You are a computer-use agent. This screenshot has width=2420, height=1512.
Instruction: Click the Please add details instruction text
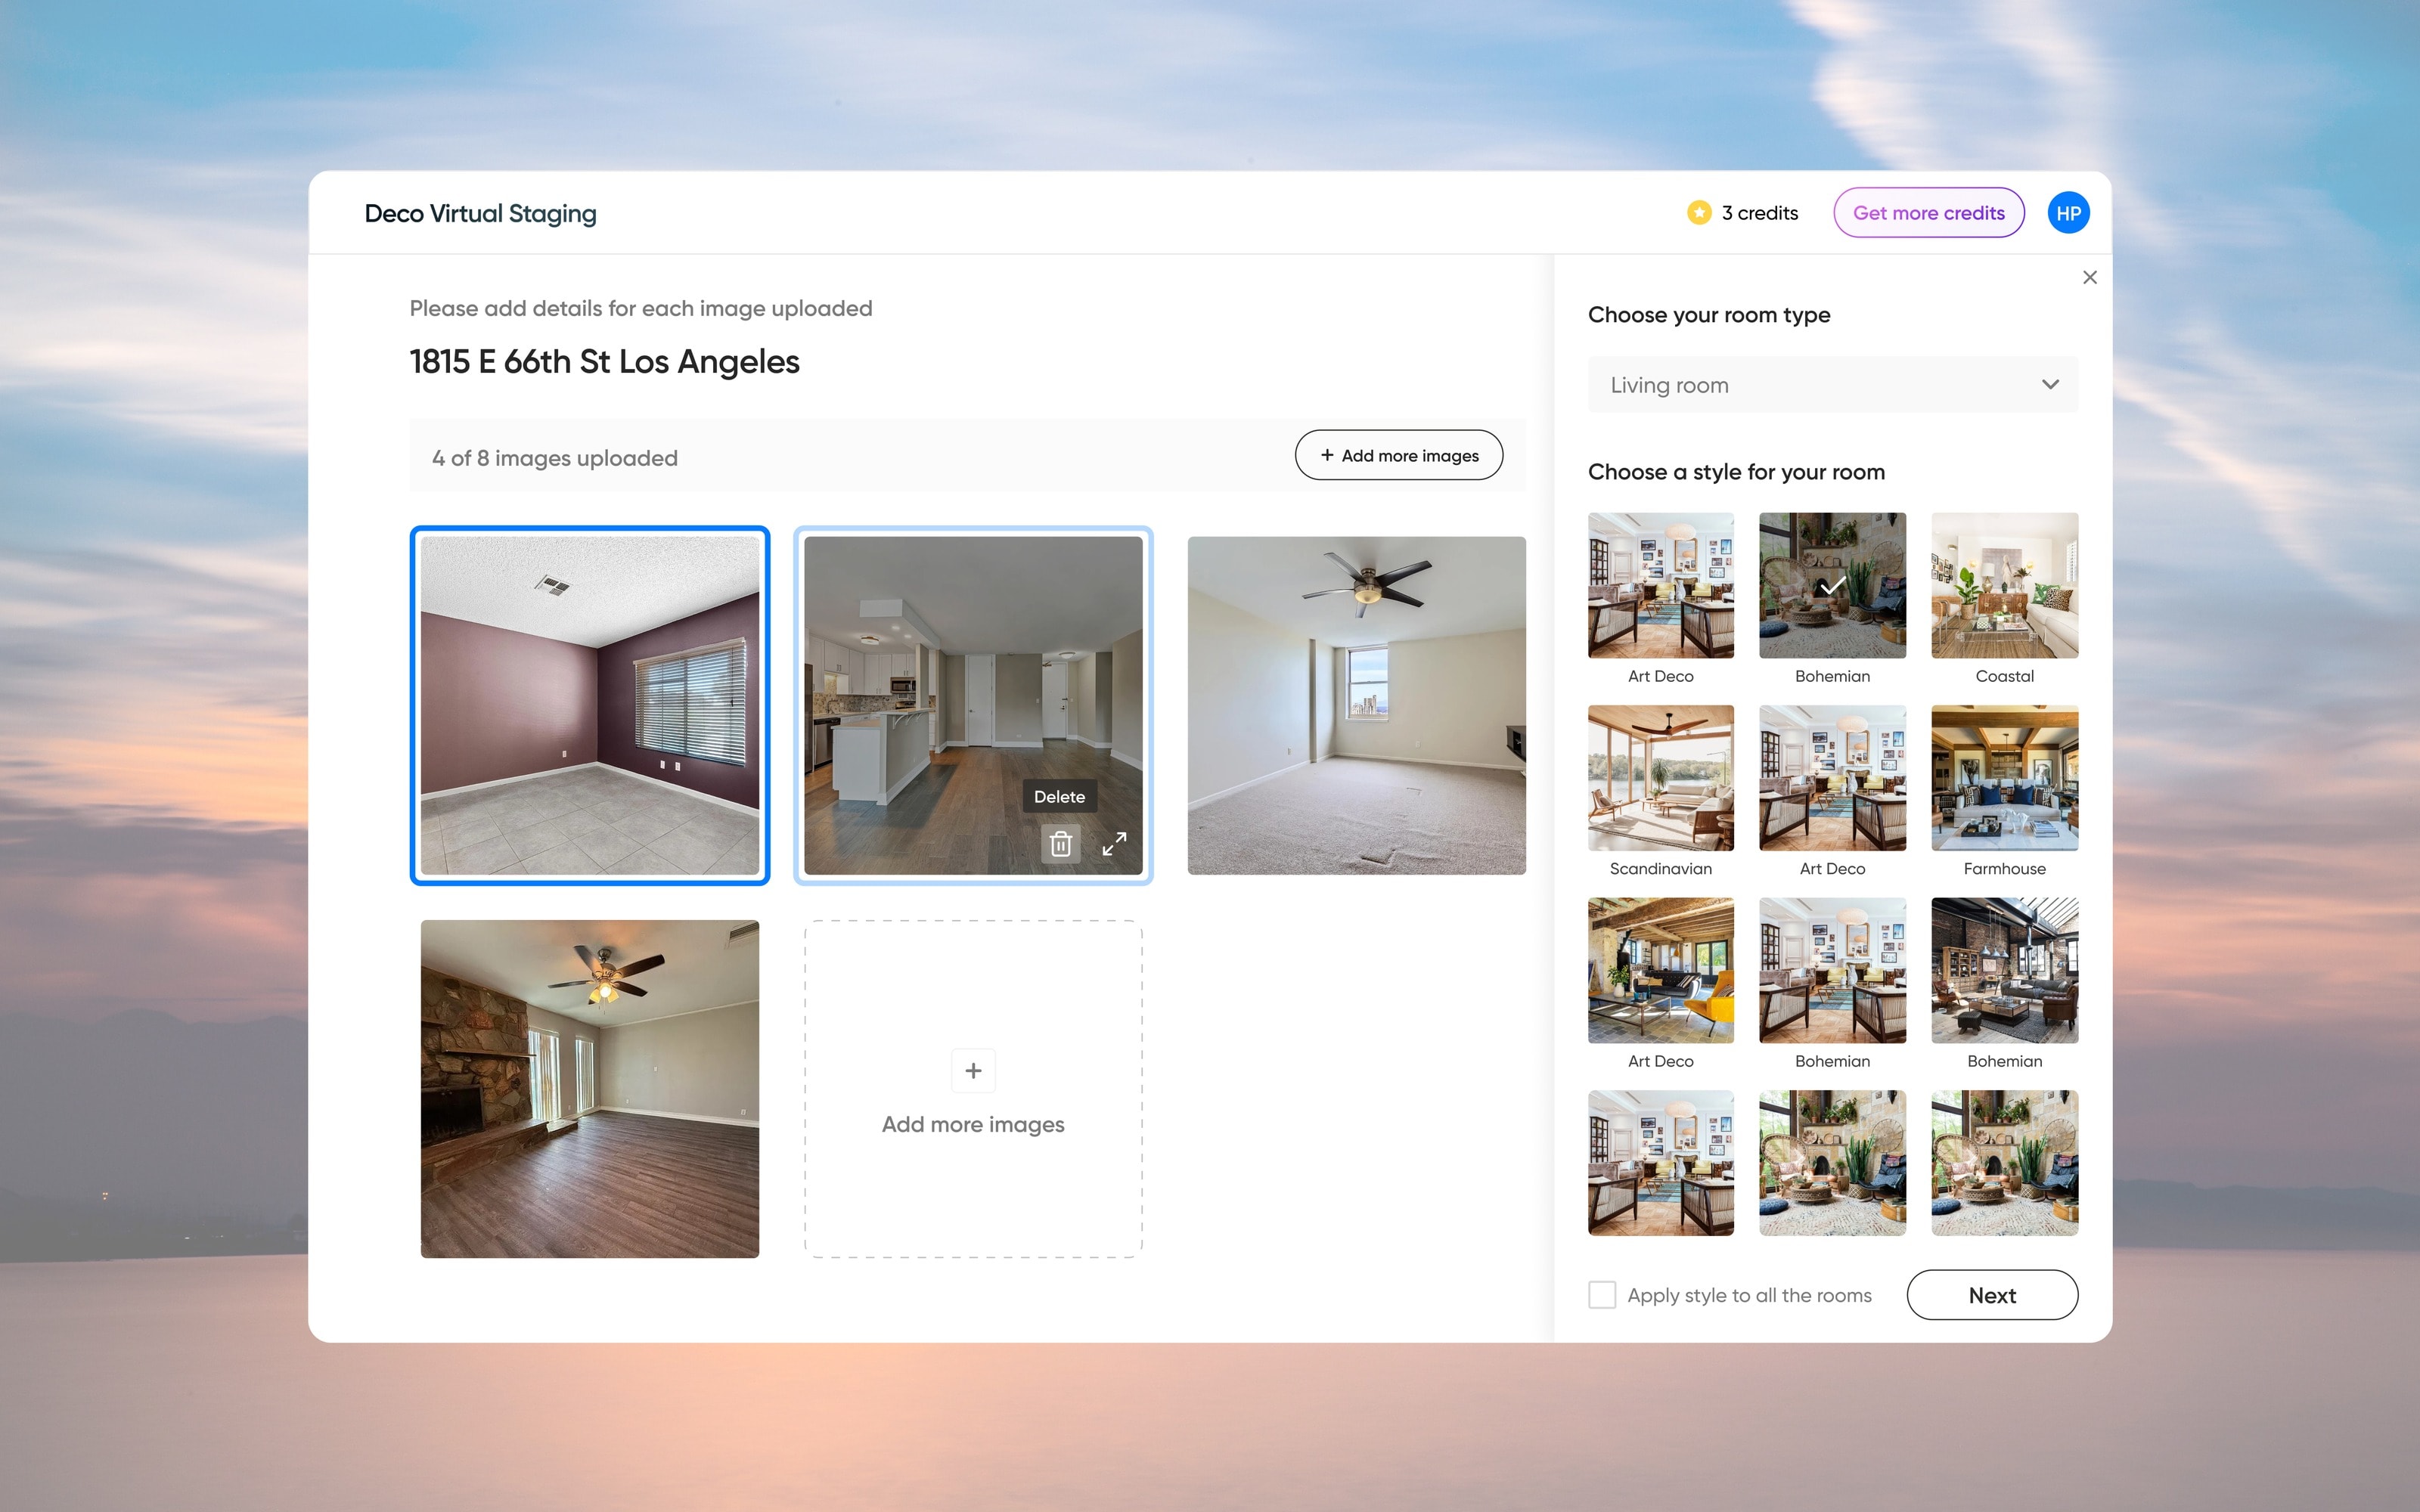[641, 309]
